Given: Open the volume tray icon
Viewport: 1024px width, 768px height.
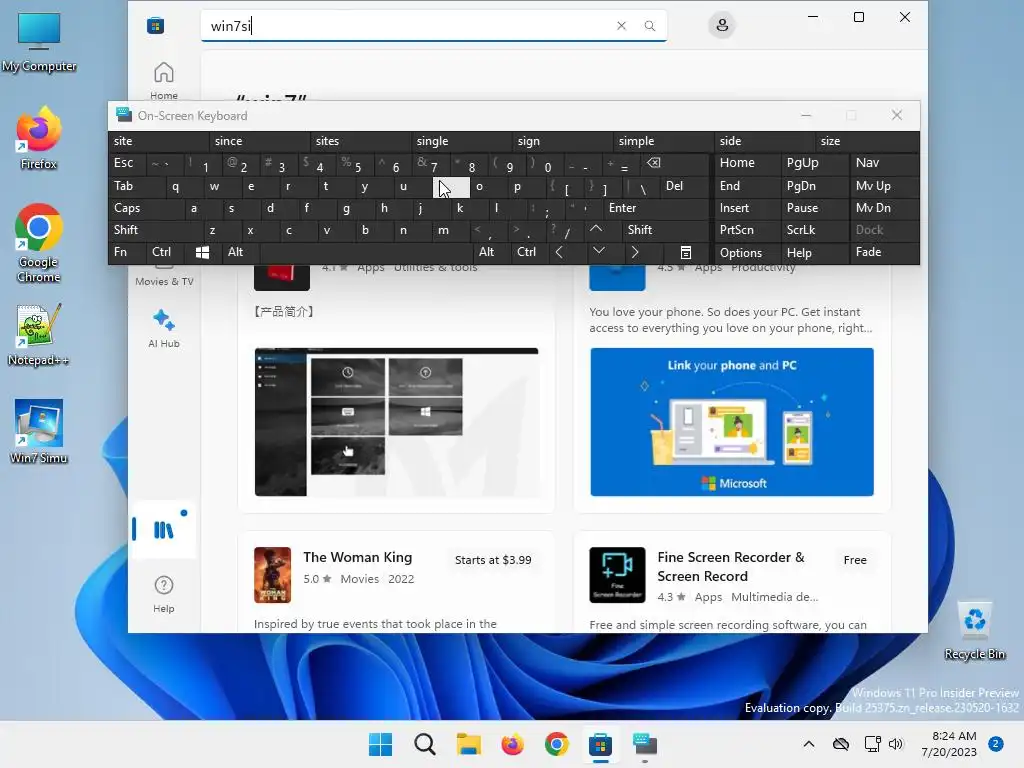Looking at the screenshot, I should (x=896, y=744).
